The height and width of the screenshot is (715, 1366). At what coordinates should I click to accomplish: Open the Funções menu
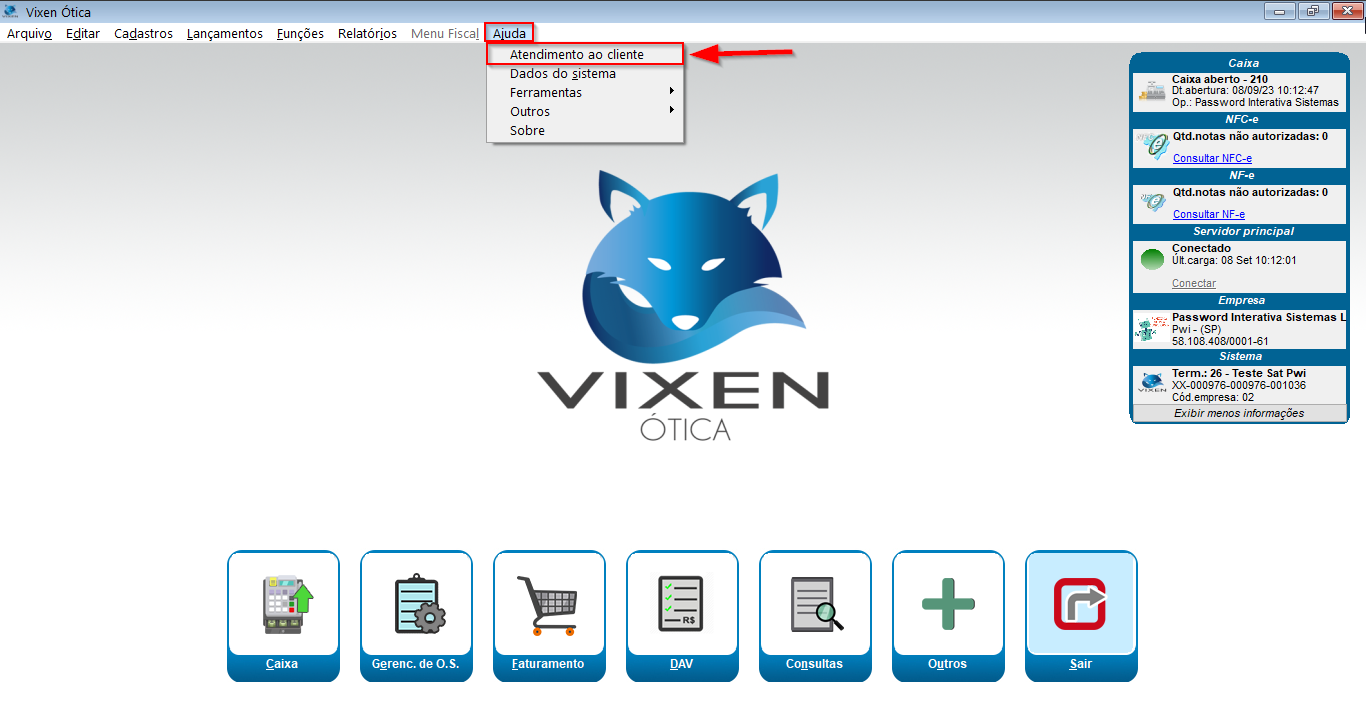[x=300, y=33]
